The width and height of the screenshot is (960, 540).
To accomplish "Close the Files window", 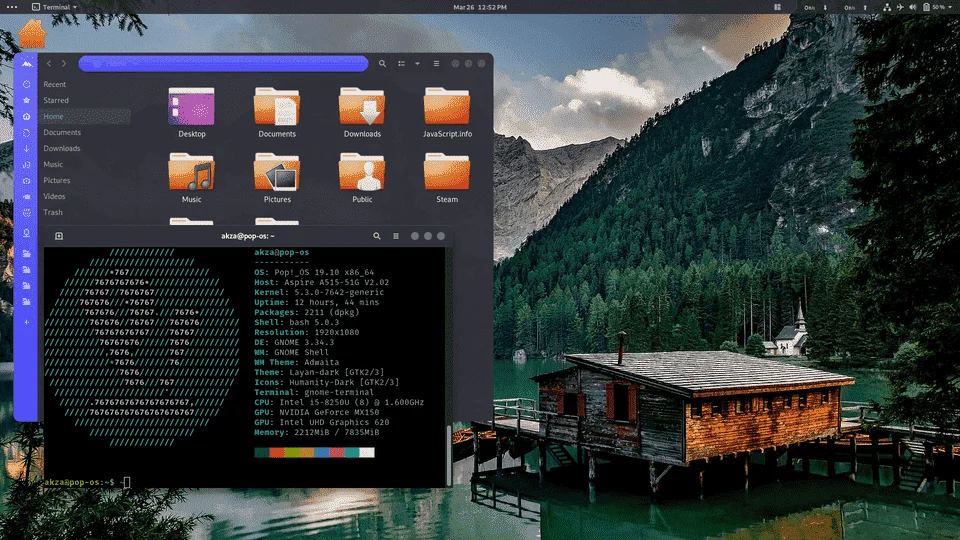I will [482, 63].
